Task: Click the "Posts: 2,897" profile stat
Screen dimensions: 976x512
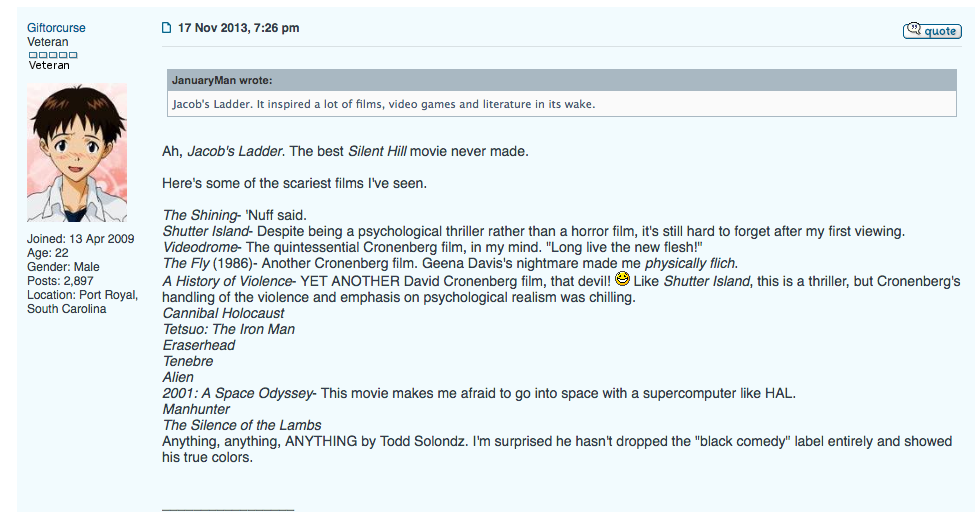Action: [x=60, y=281]
